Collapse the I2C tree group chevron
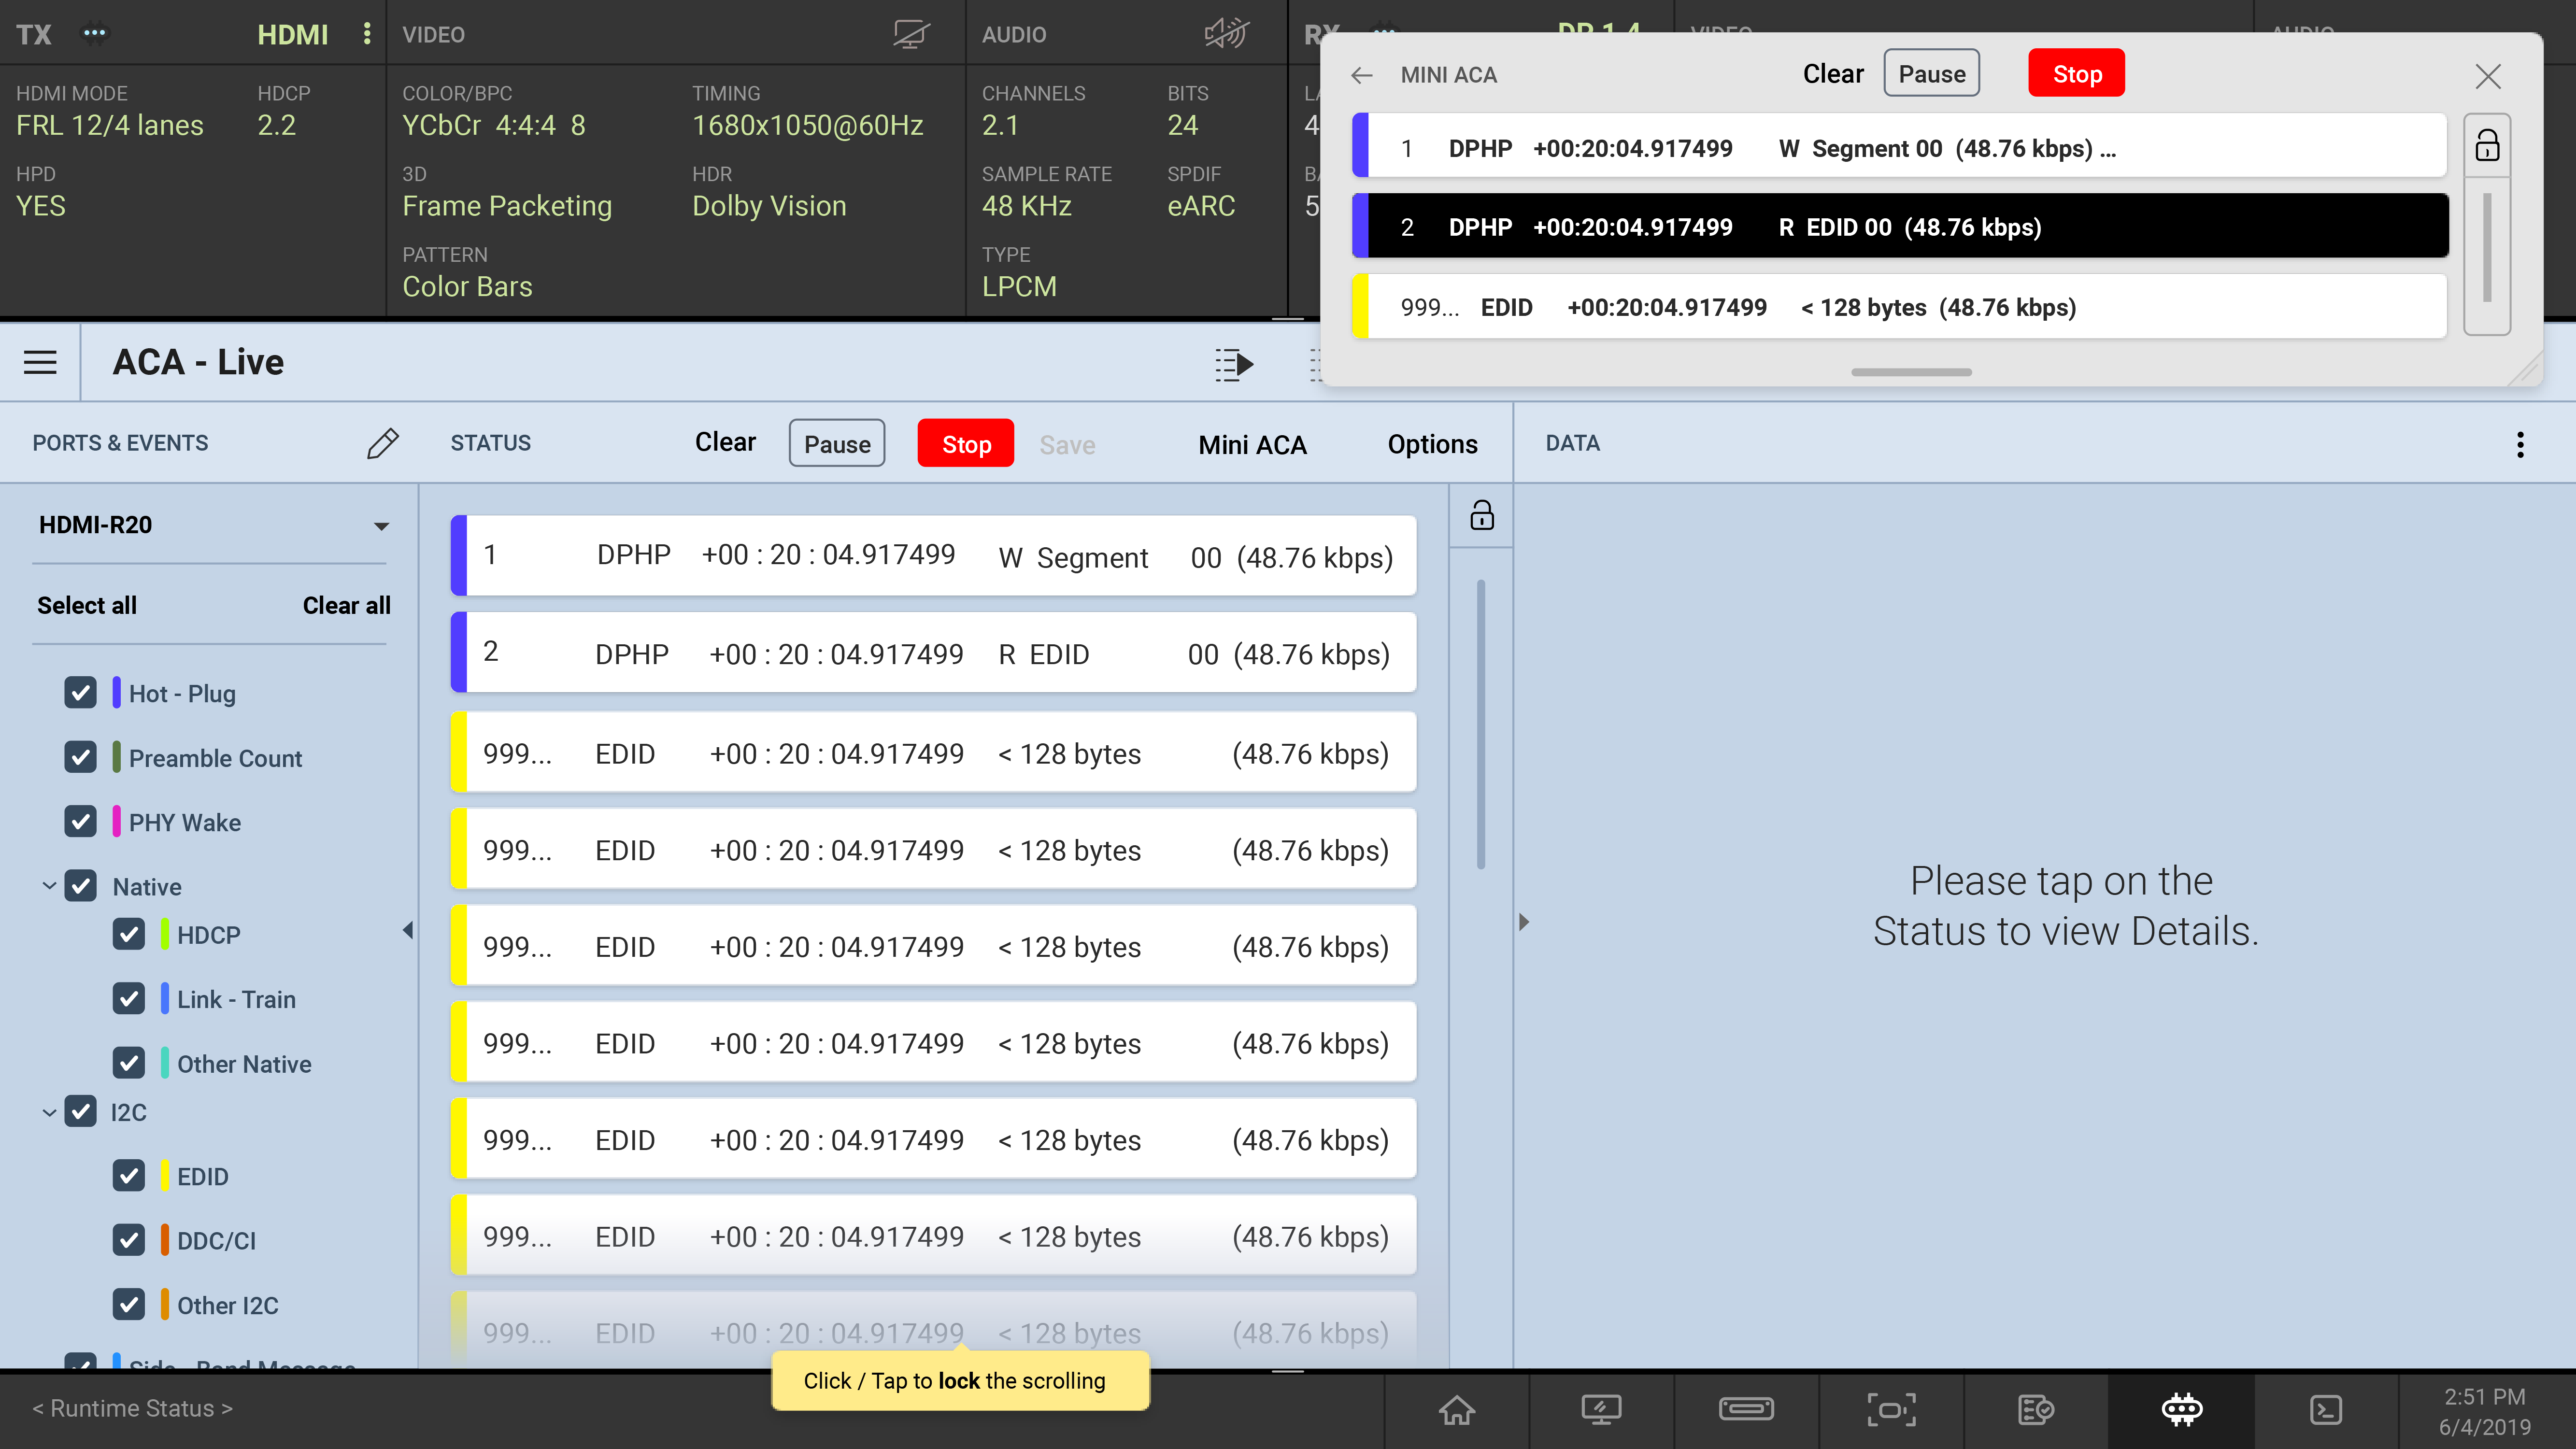Viewport: 2576px width, 1449px height. [48, 1112]
